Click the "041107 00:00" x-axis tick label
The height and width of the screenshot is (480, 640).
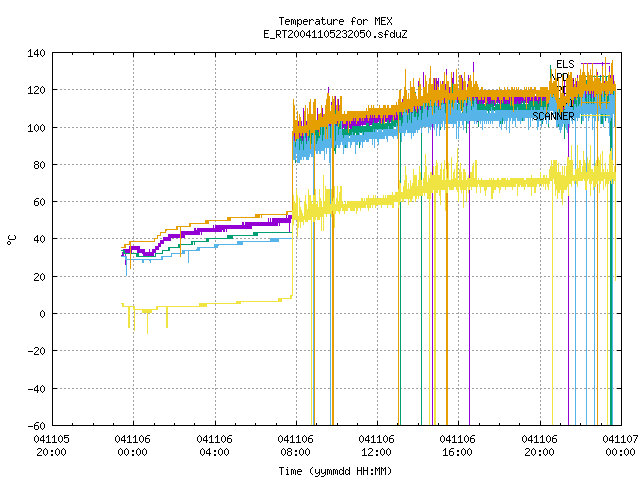pyautogui.click(x=620, y=446)
